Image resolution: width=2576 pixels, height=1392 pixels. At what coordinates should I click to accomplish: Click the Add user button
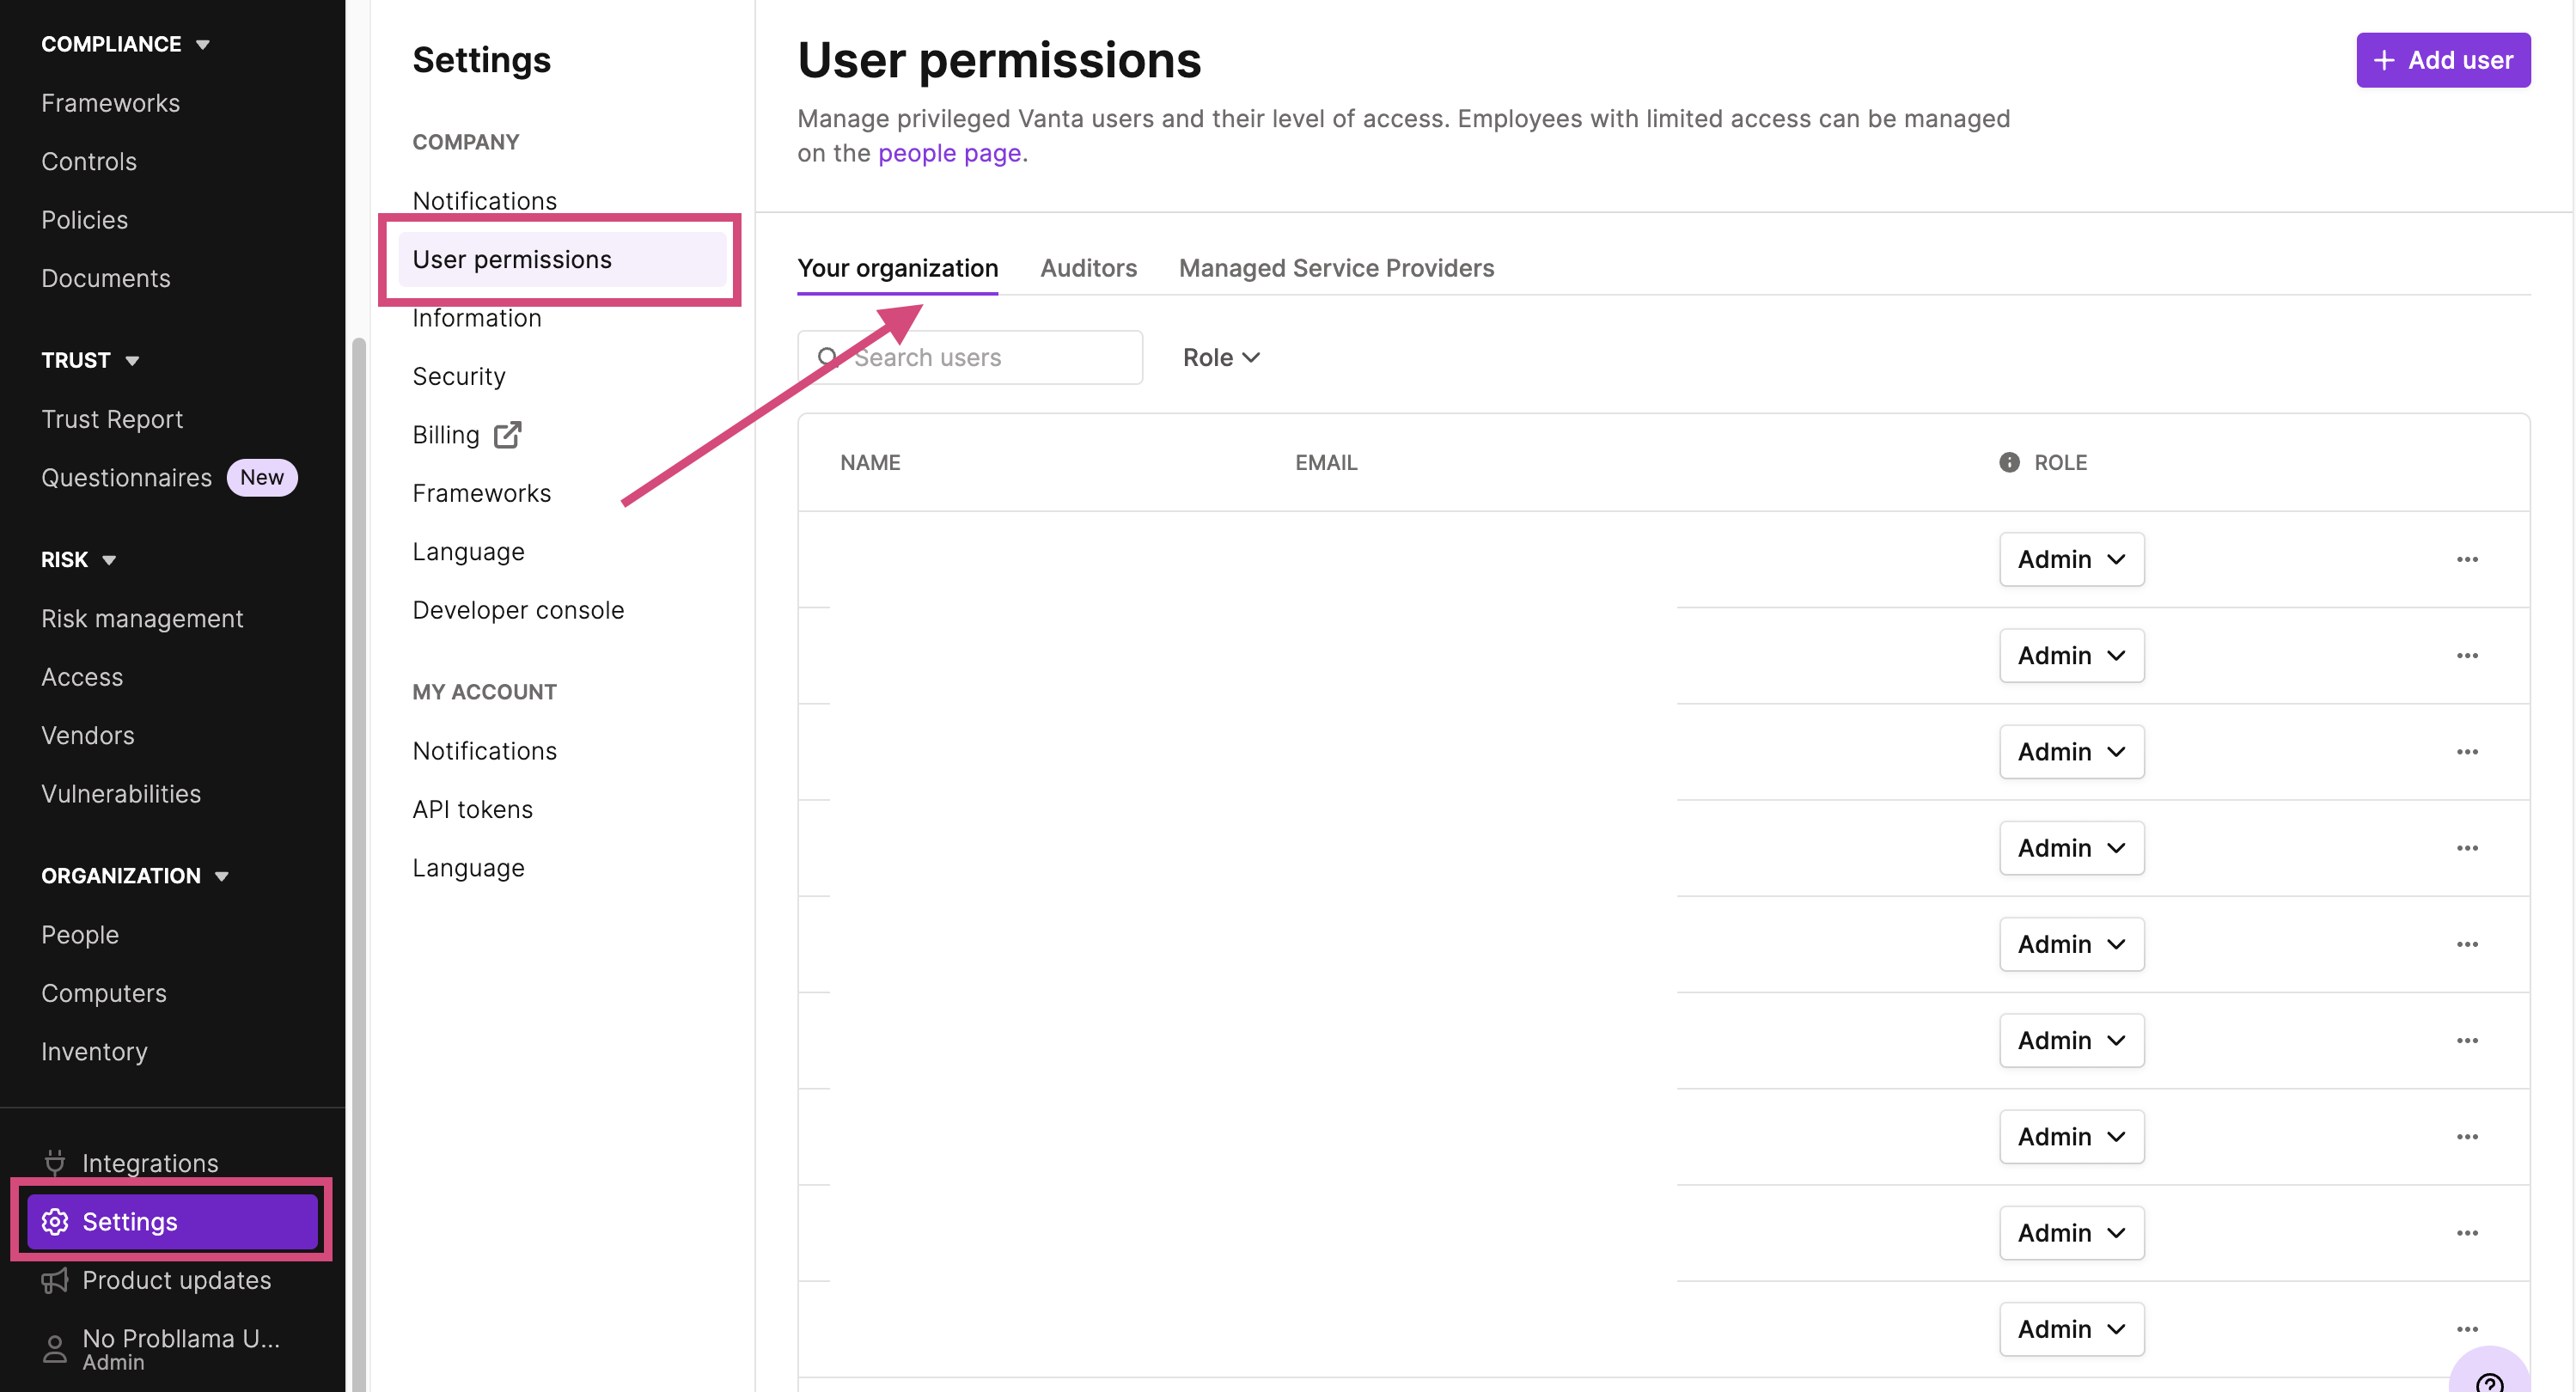pos(2443,60)
